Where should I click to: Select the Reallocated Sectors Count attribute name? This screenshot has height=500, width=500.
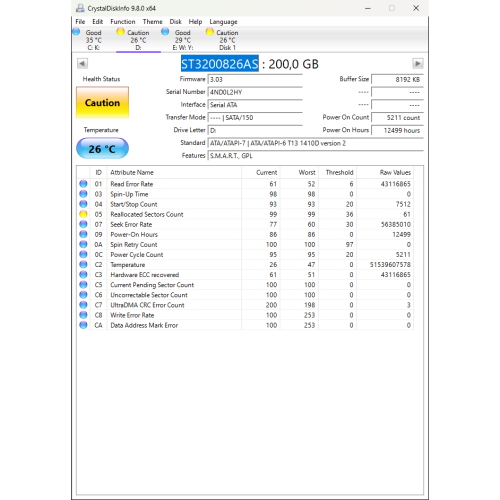(x=147, y=214)
